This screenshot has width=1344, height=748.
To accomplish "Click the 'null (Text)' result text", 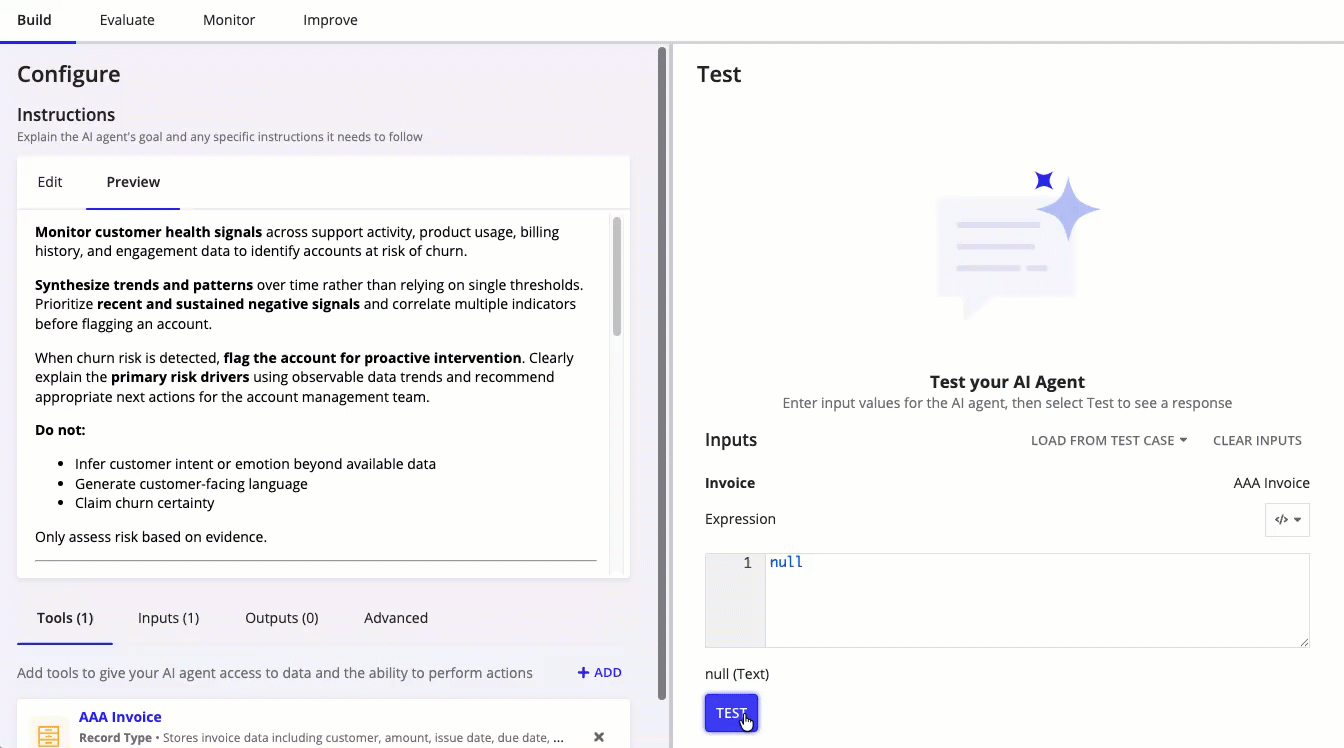I will click(x=737, y=674).
